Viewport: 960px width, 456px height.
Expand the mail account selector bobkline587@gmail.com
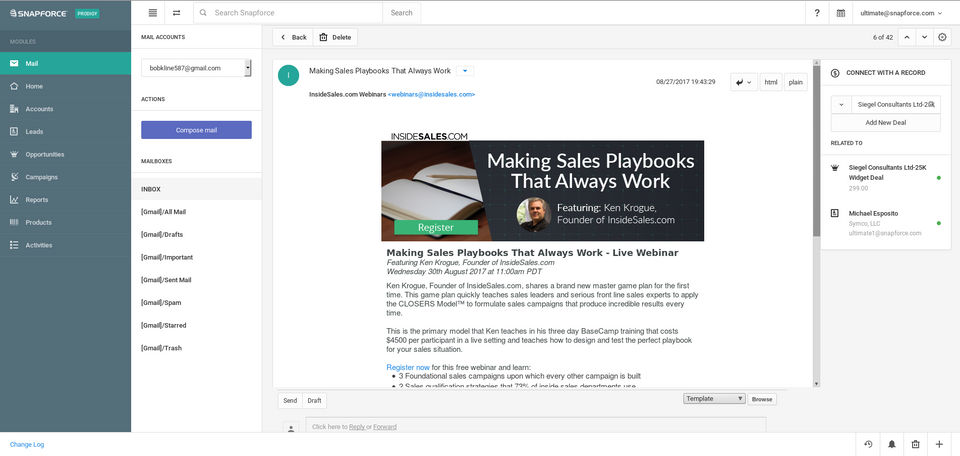point(196,68)
